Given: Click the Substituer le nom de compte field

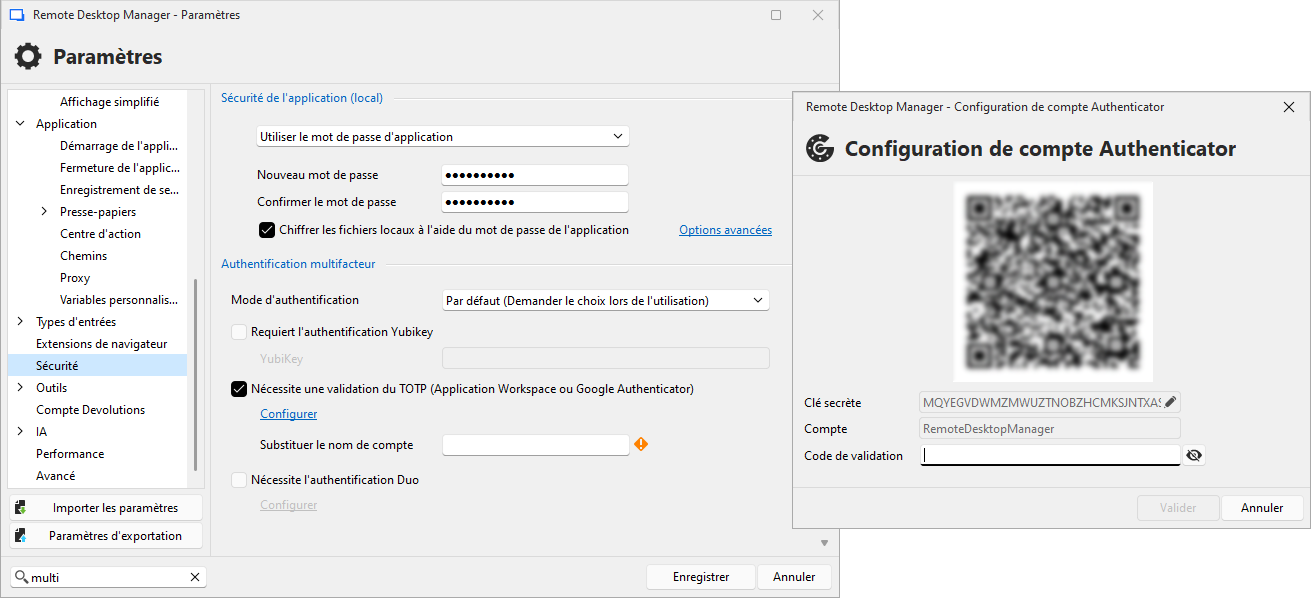Looking at the screenshot, I should pos(535,445).
